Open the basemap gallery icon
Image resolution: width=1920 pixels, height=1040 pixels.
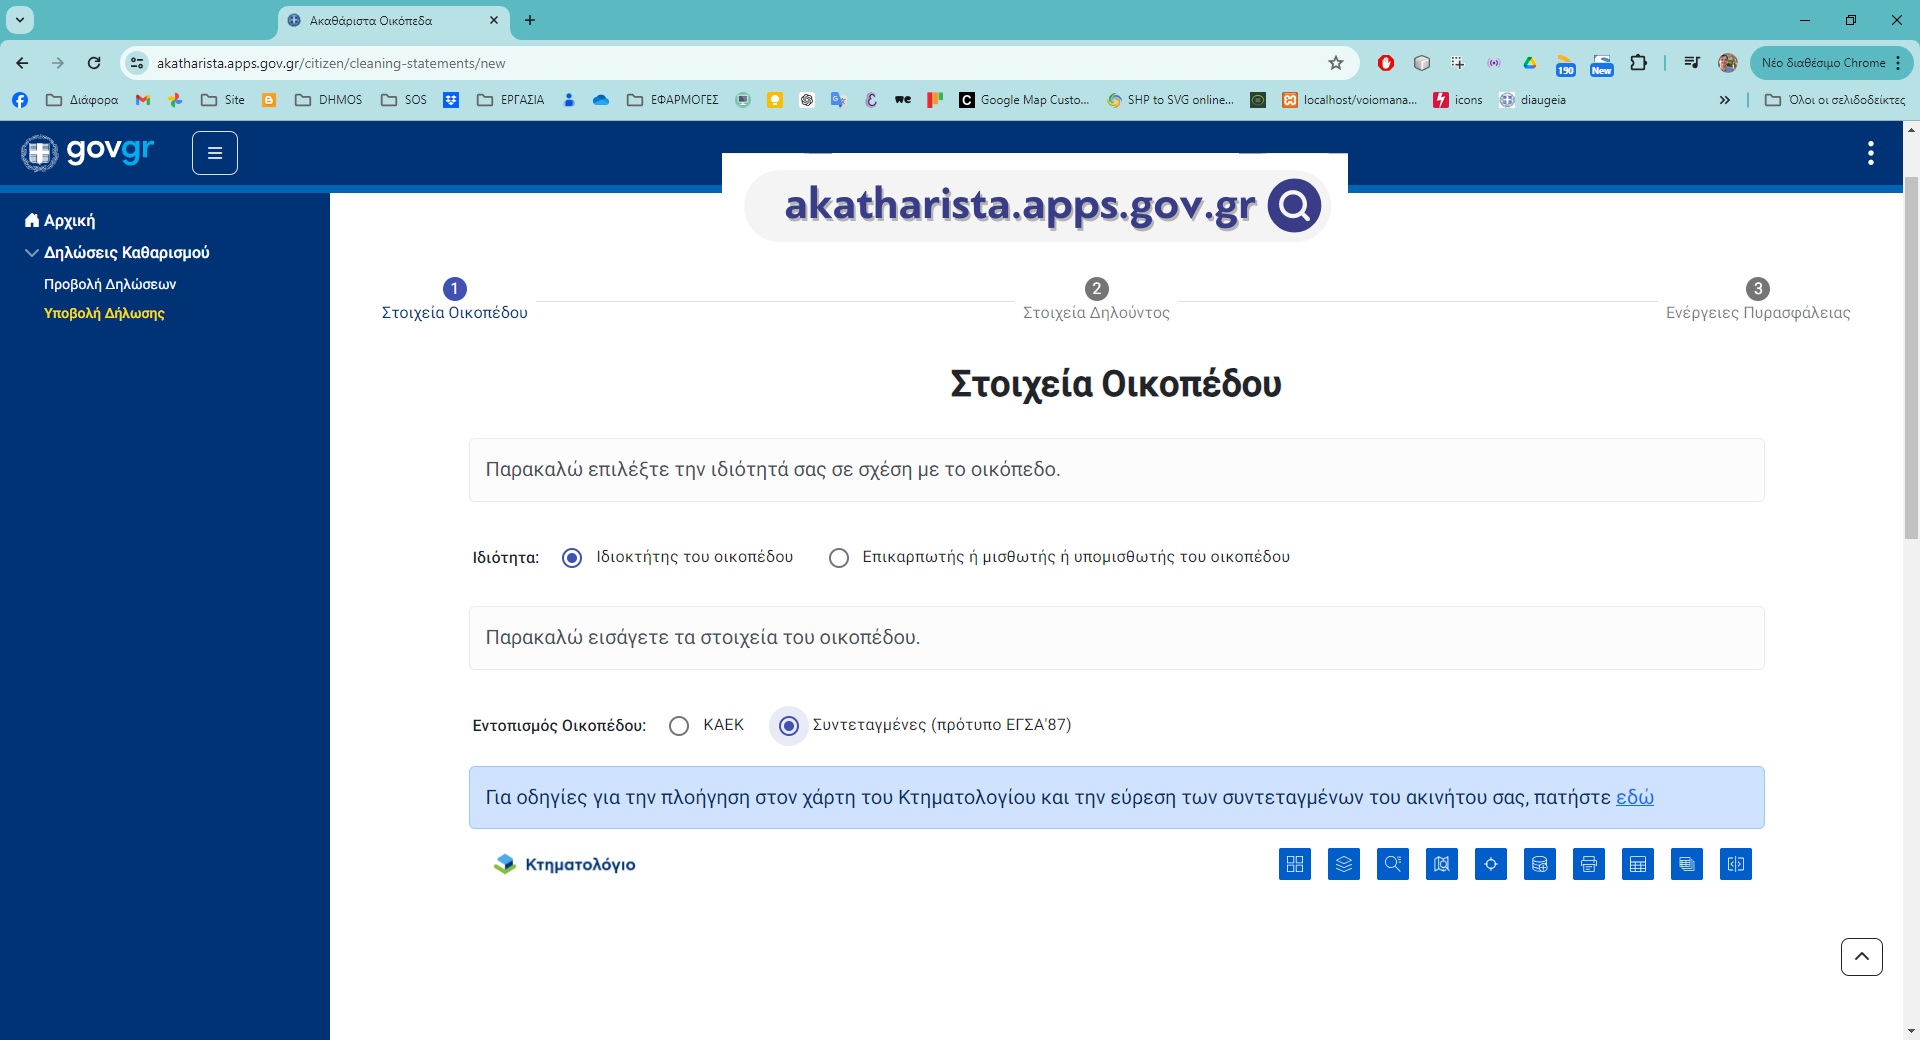pyautogui.click(x=1295, y=864)
